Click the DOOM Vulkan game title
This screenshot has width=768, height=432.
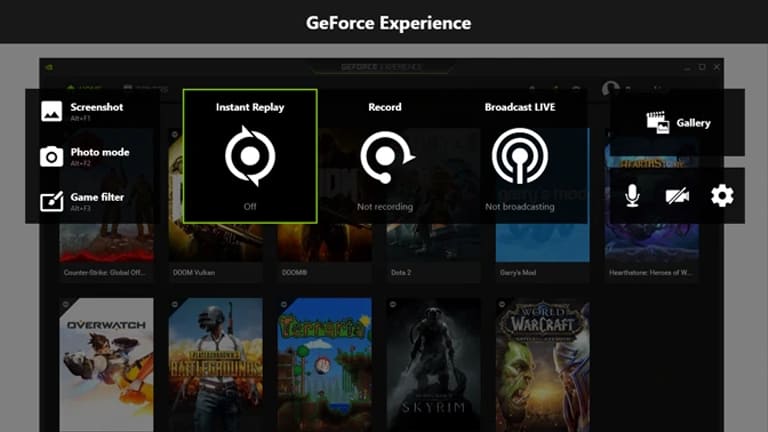[x=193, y=272]
